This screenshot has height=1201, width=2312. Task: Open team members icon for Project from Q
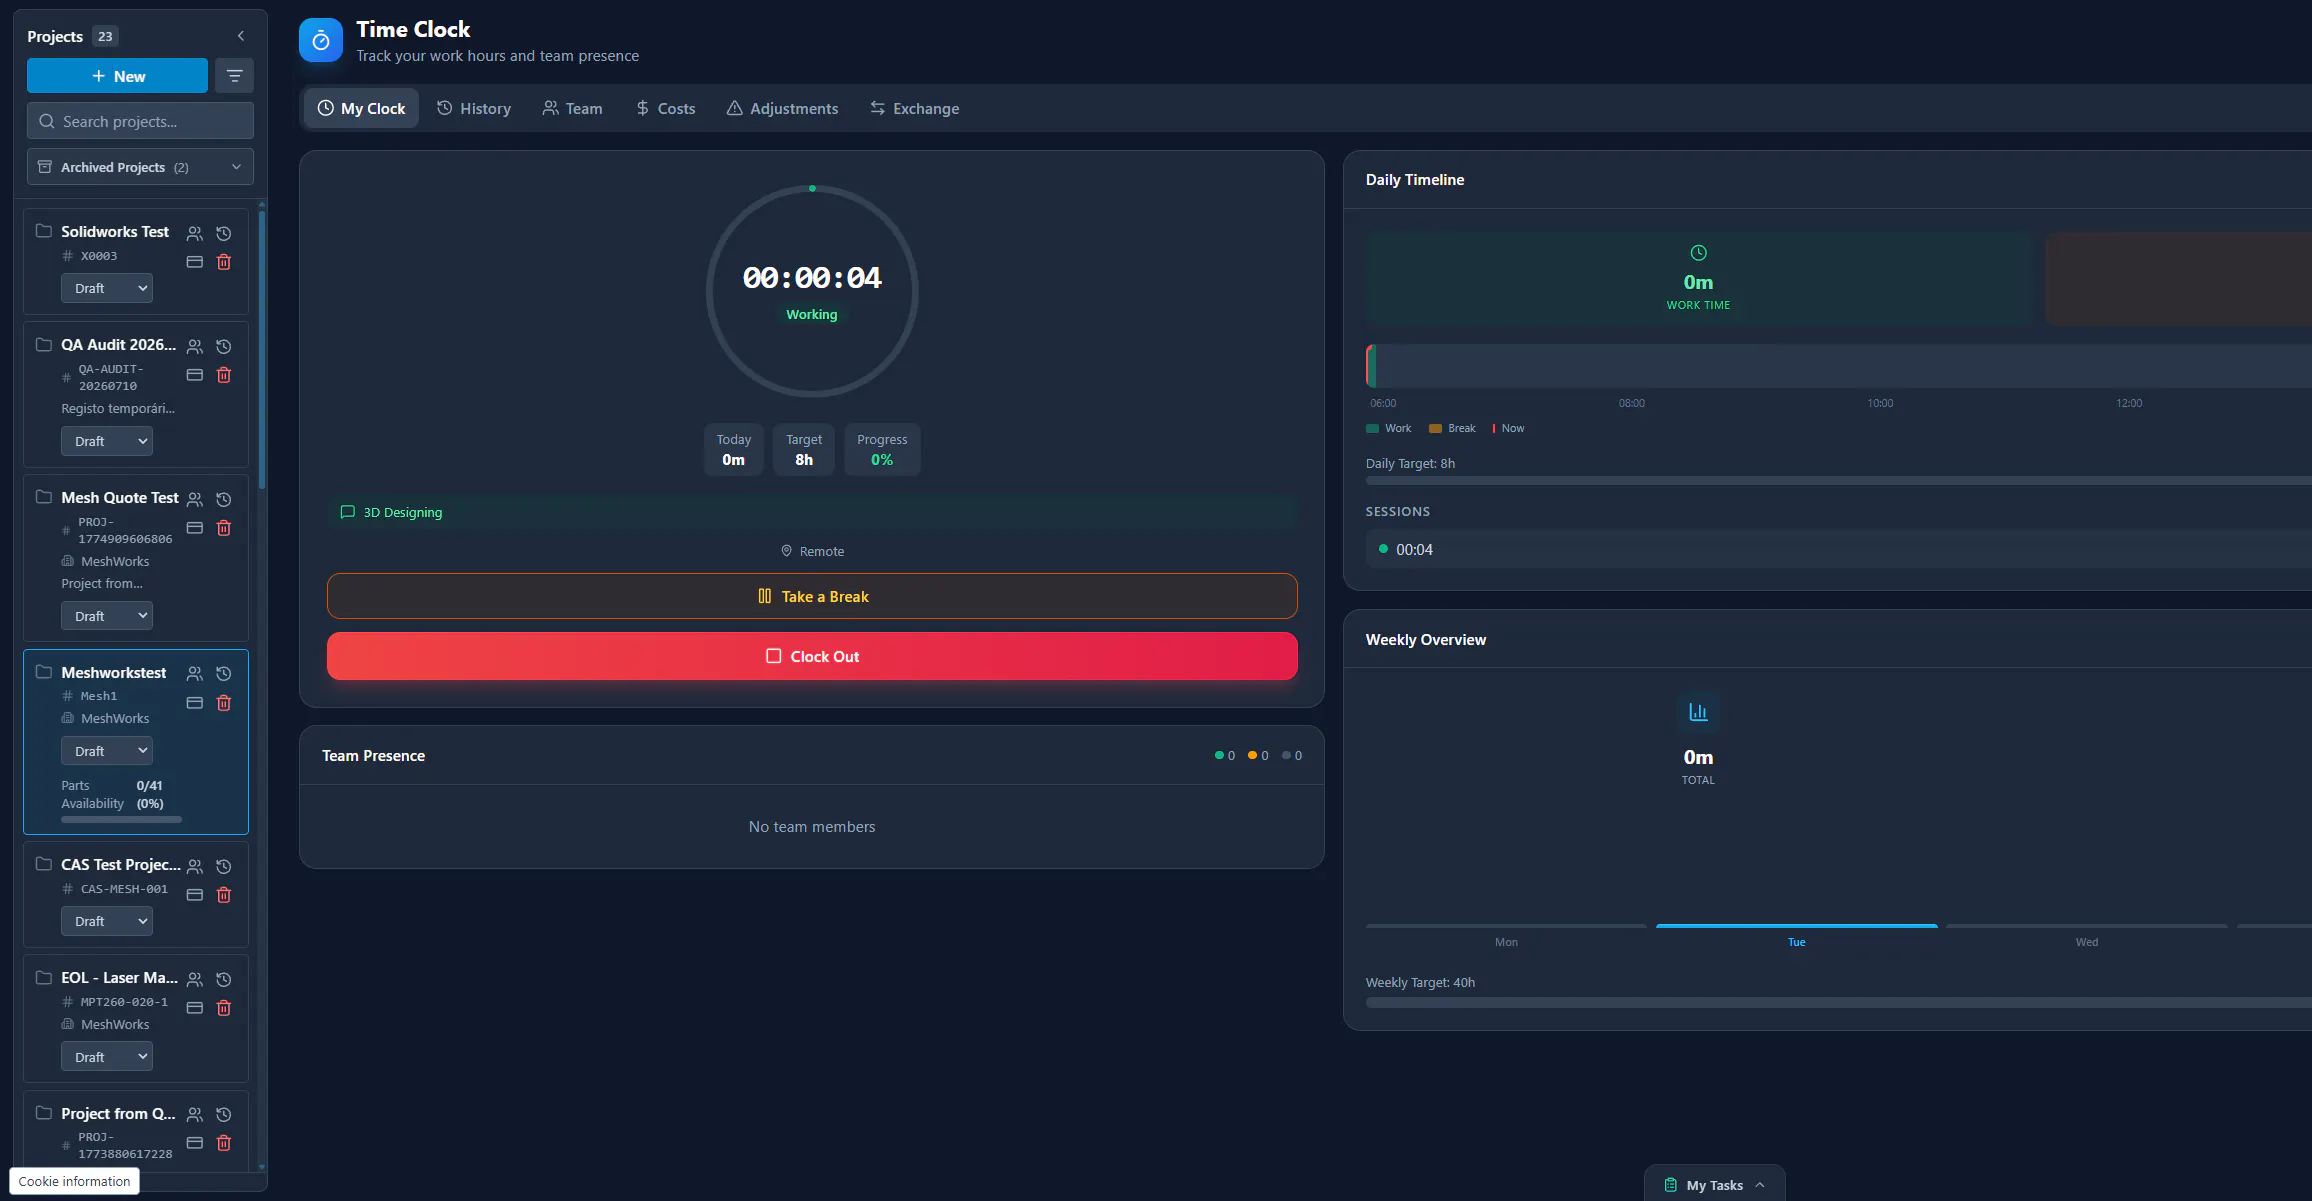[x=195, y=1115]
